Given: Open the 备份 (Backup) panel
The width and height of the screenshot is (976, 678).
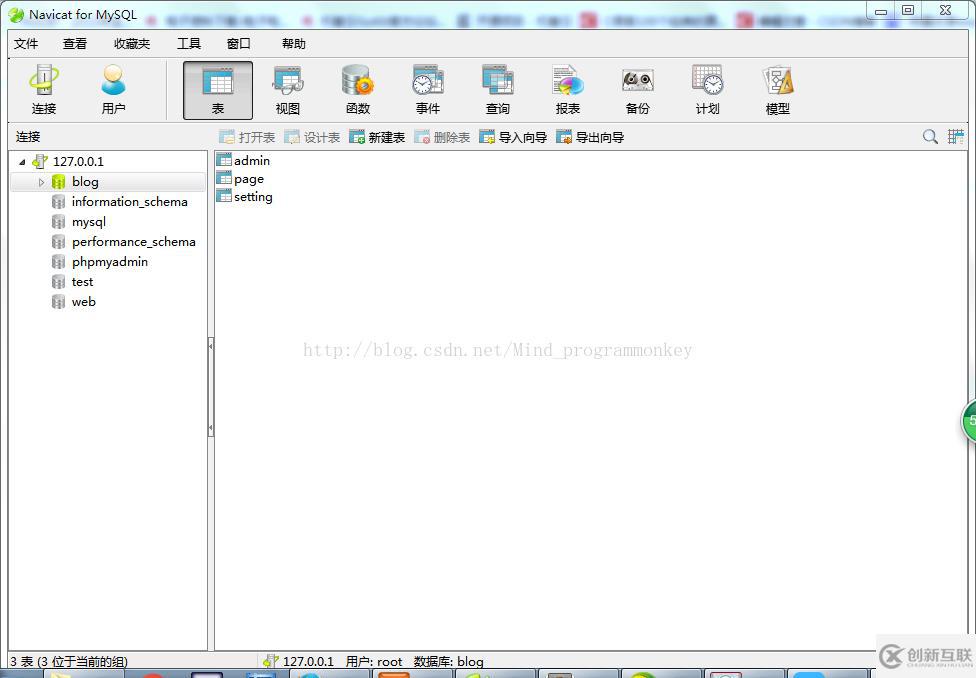Looking at the screenshot, I should 637,88.
